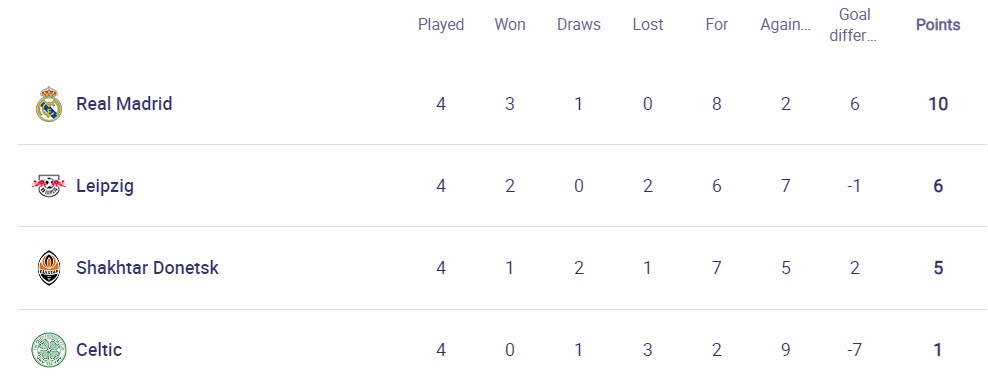Screen dimensions: 988x383
Task: Select the Played column header
Action: pos(441,25)
